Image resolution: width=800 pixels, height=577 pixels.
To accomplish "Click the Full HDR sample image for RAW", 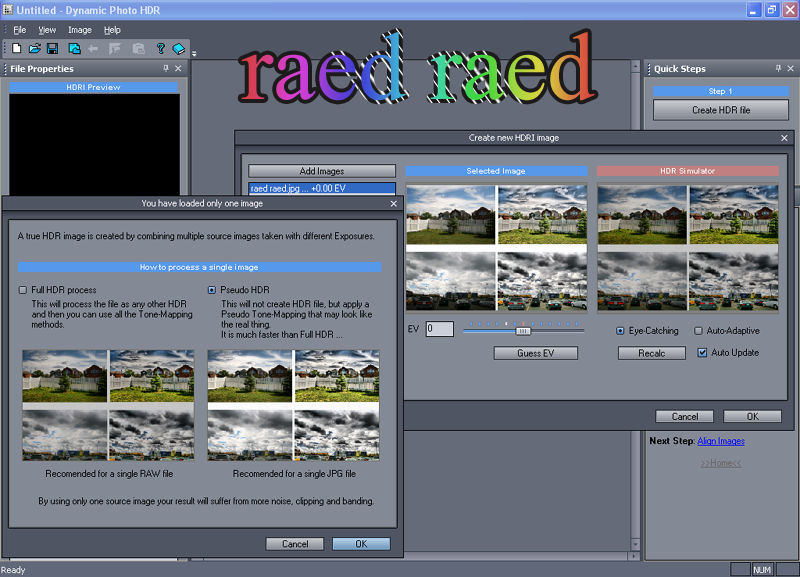I will coord(108,405).
